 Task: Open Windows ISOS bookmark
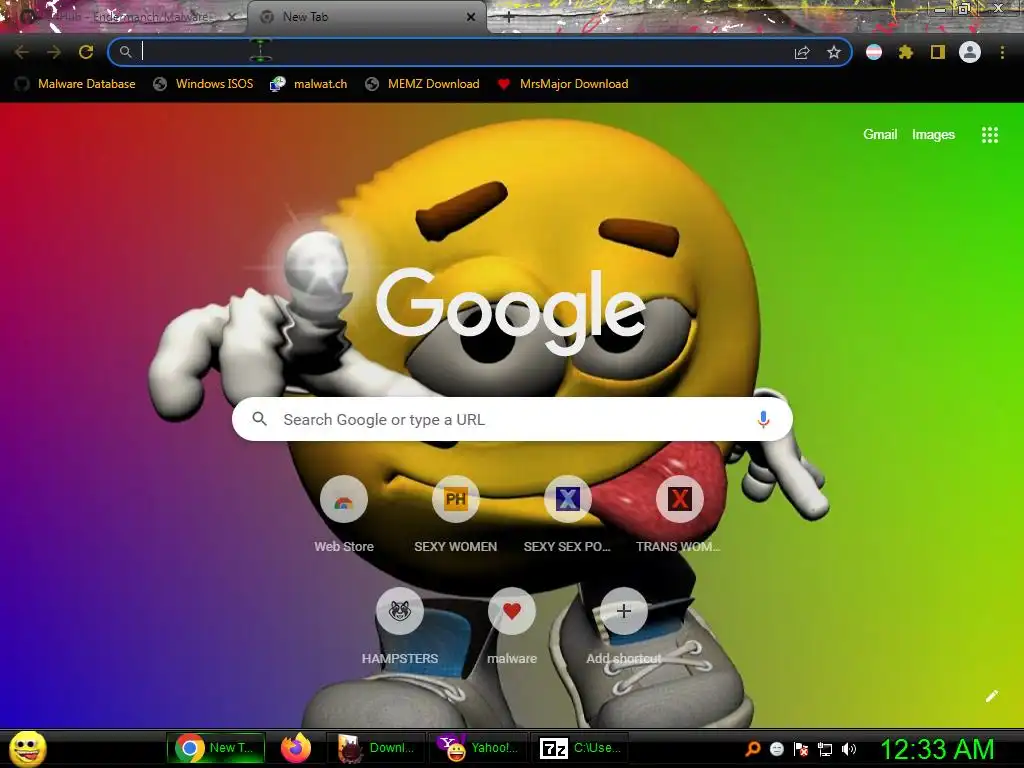203,84
